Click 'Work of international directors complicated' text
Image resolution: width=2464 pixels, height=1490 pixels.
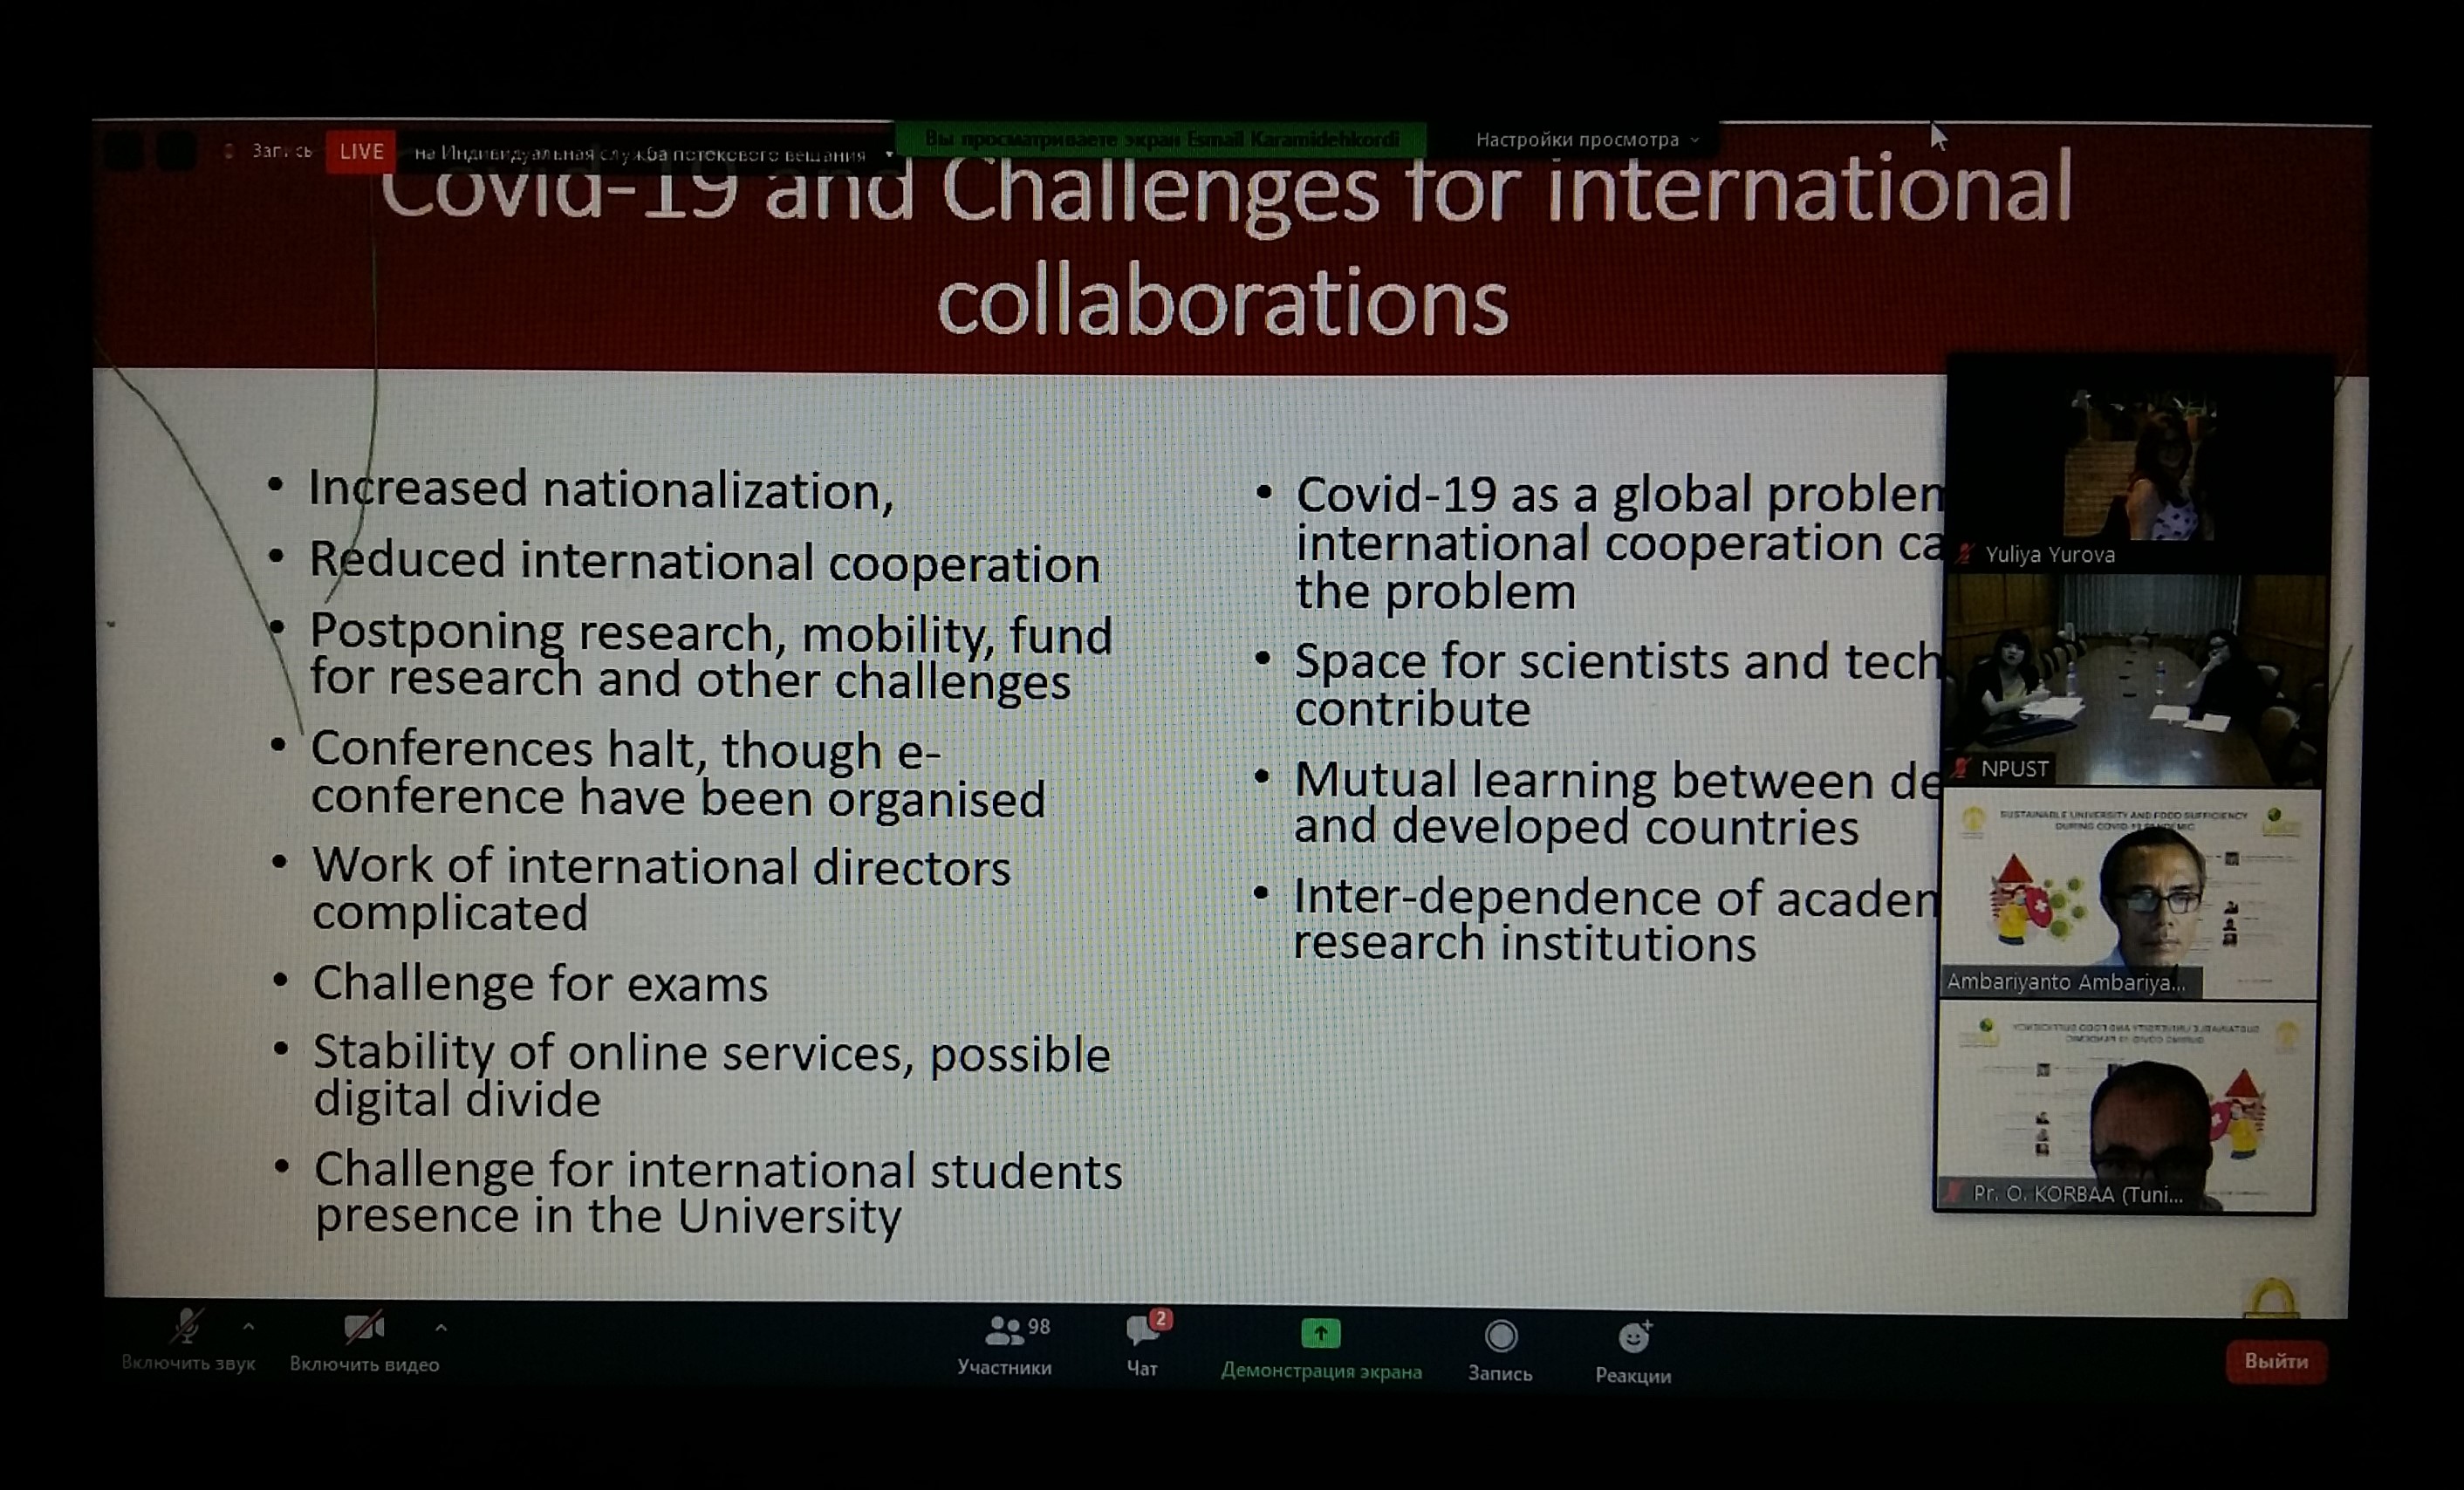(661, 889)
